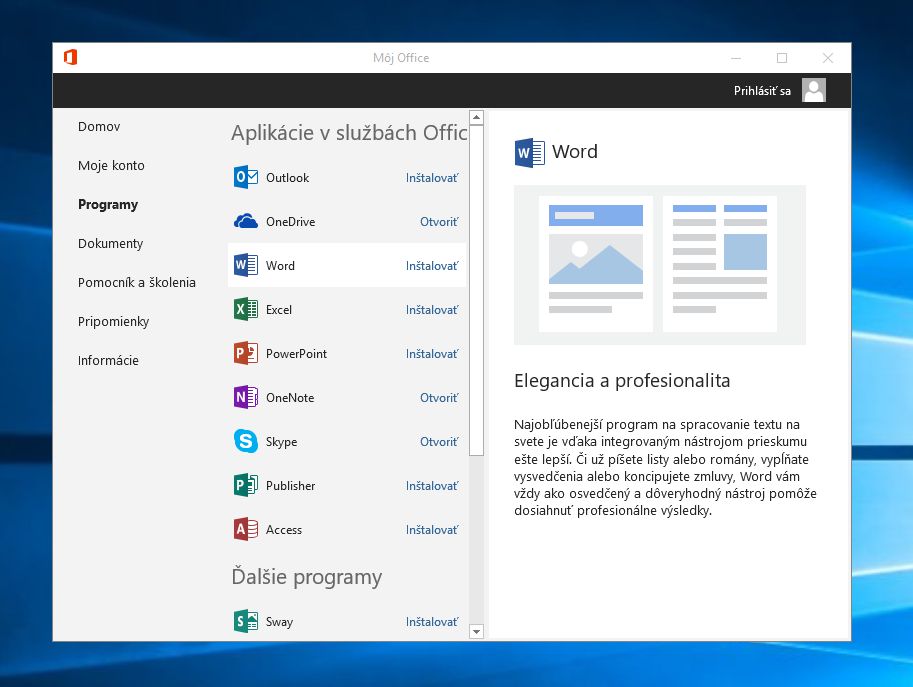Click the Publisher app icon
Screen dimensions: 913x687
click(246, 486)
